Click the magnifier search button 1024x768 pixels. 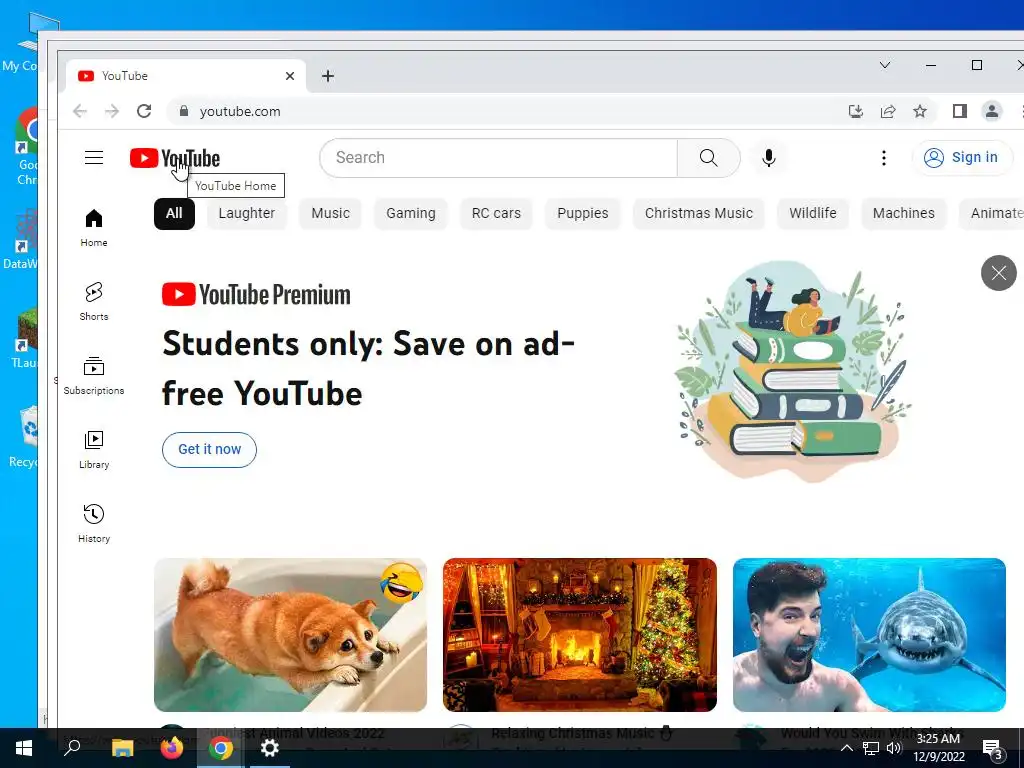(x=709, y=157)
